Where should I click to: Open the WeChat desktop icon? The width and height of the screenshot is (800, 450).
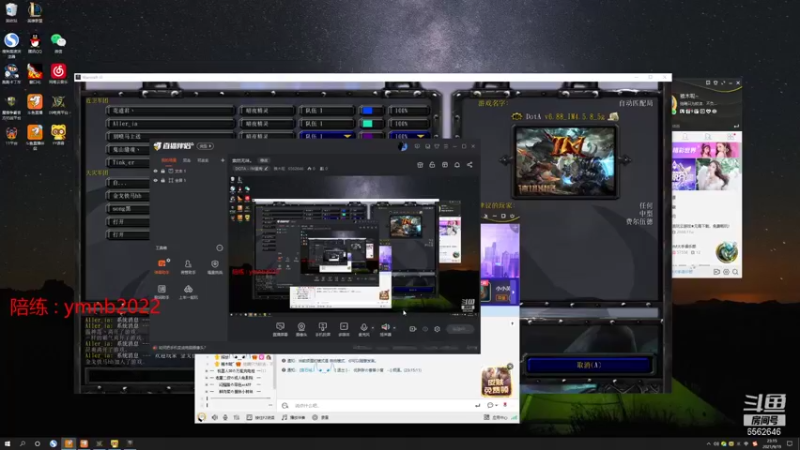click(58, 43)
